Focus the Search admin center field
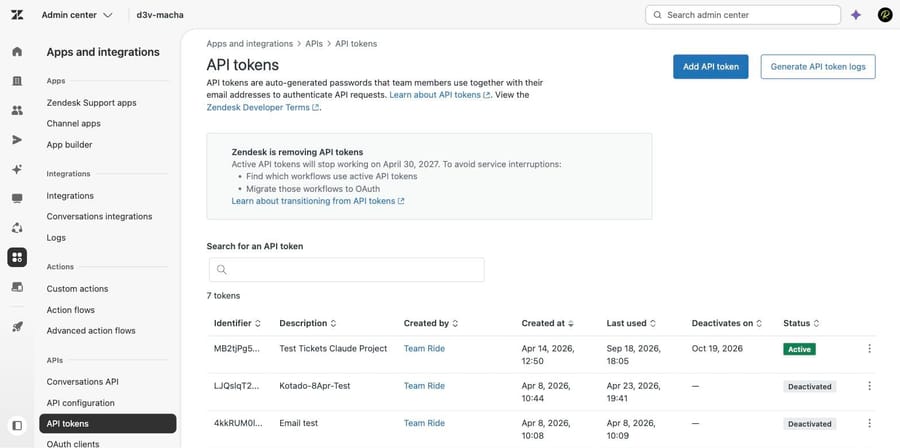This screenshot has height=448, width=900. click(743, 15)
